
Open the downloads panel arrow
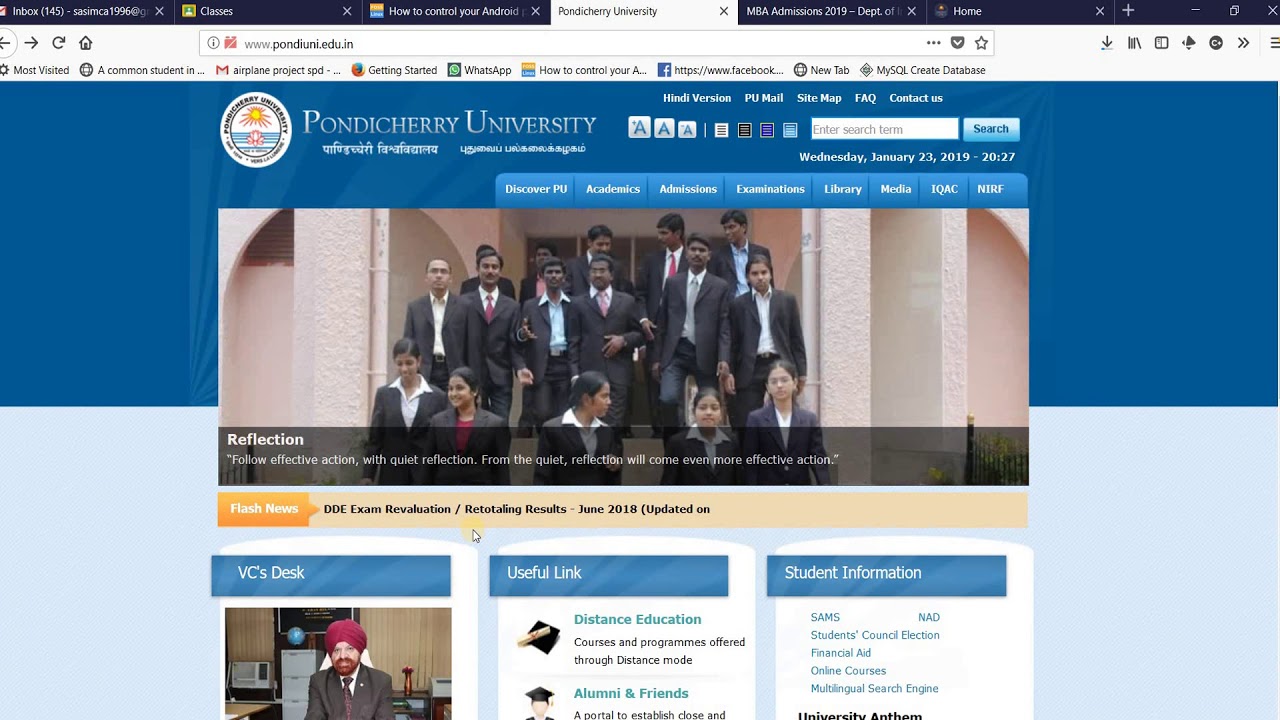[1106, 43]
